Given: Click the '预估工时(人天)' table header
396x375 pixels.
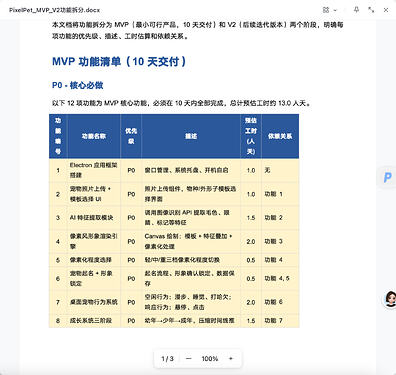Looking at the screenshot, I should click(251, 136).
